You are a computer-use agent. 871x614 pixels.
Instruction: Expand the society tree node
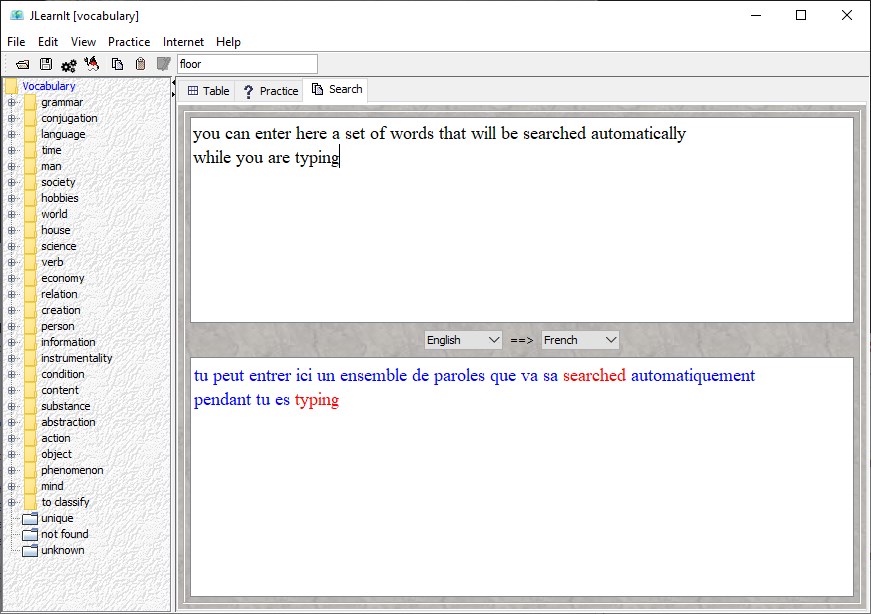[11, 182]
